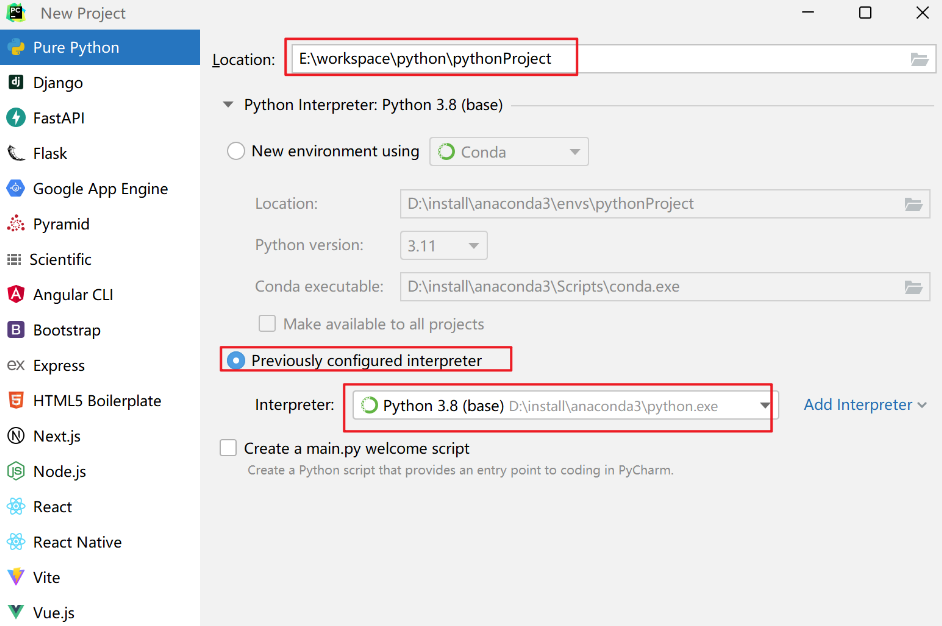The height and width of the screenshot is (626, 942).
Task: Open the Python version 3.11 dropdown
Action: [443, 246]
